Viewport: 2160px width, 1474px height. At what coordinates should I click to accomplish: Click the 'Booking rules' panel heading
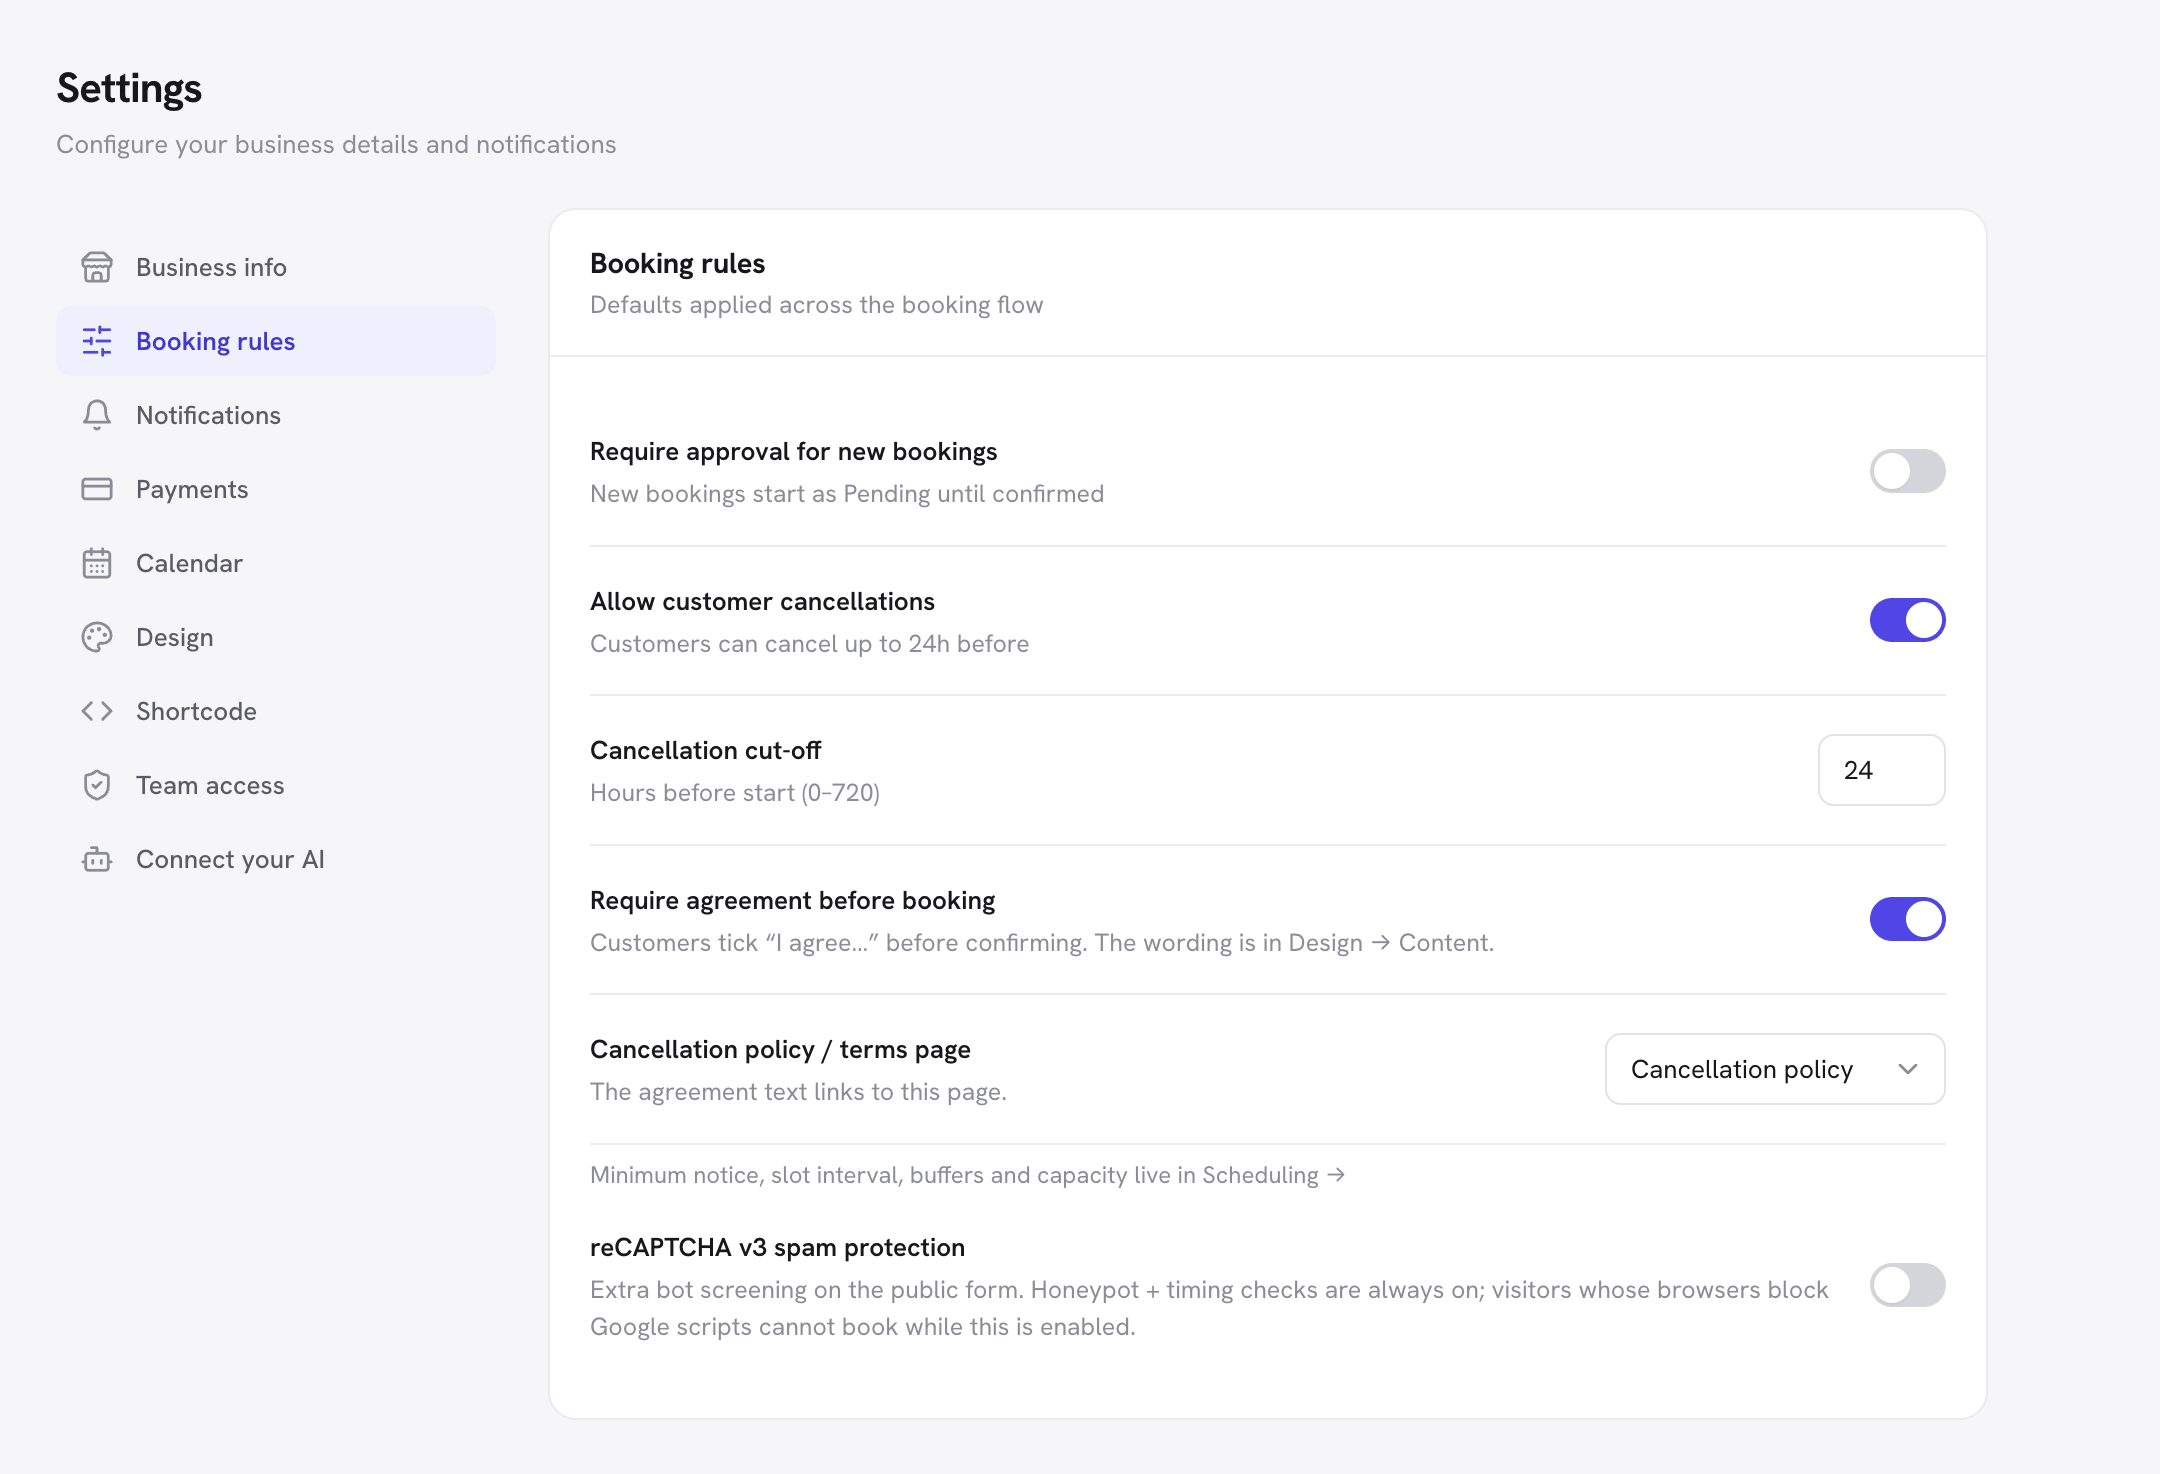coord(677,263)
